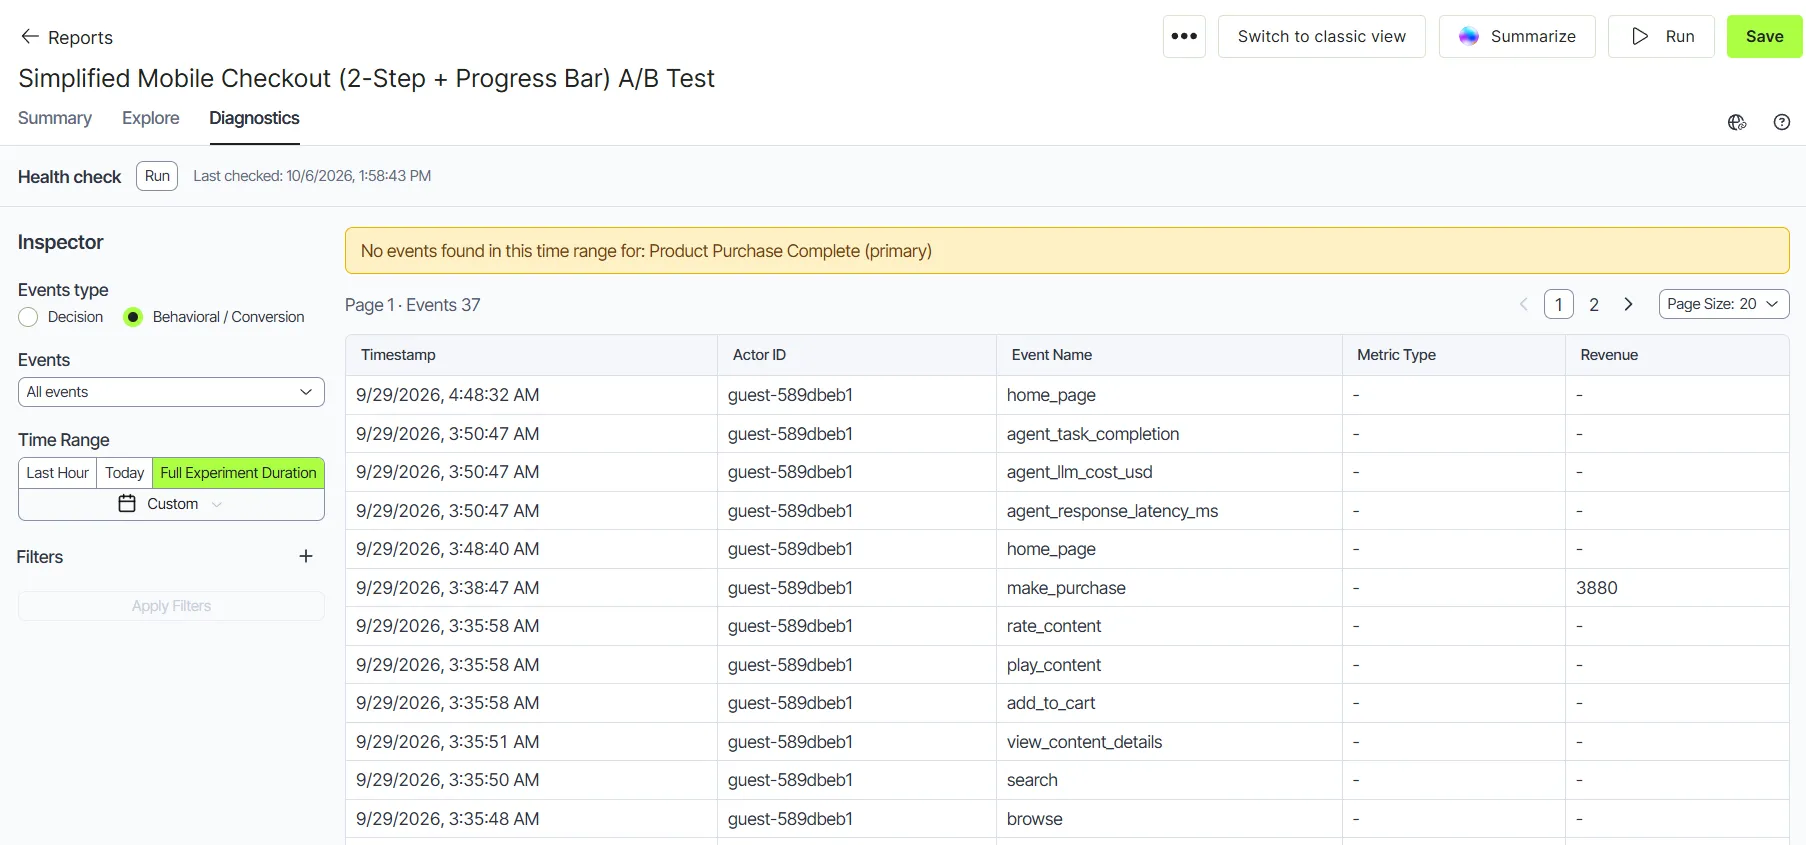This screenshot has height=845, width=1806.
Task: Select Behavioral / Conversion radio option
Action: [133, 317]
